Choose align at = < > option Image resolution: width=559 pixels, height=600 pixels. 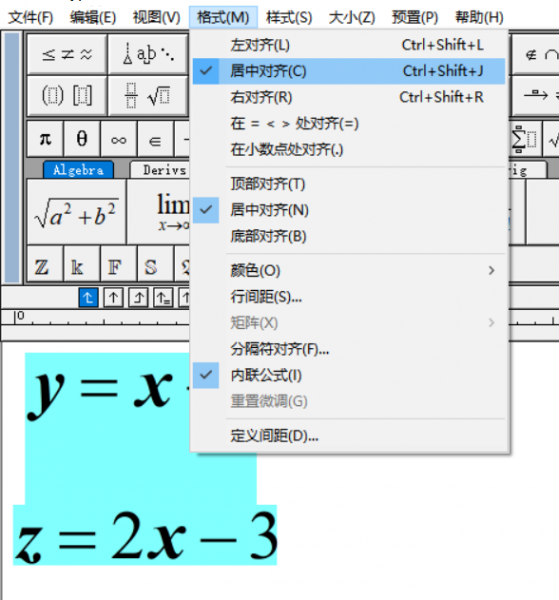click(x=349, y=124)
